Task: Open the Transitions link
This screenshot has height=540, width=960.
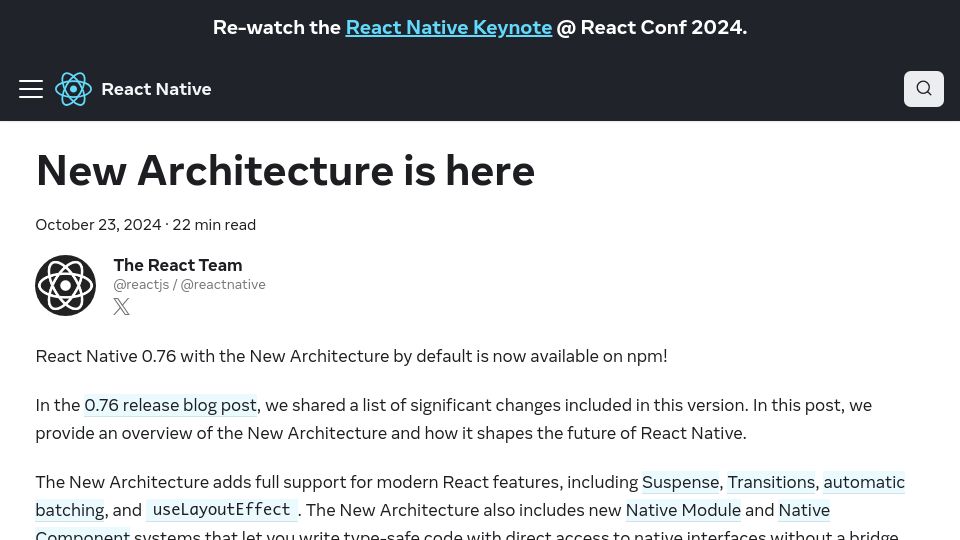Action: pos(771,482)
